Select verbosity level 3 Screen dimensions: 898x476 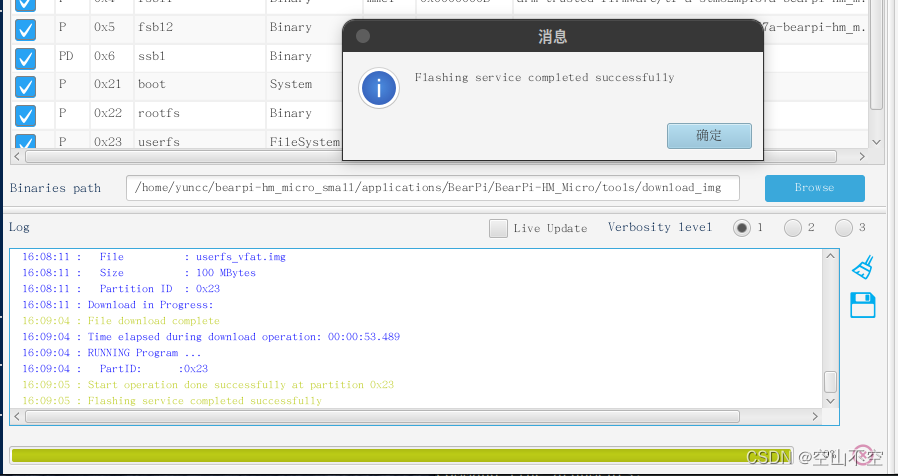click(x=844, y=228)
